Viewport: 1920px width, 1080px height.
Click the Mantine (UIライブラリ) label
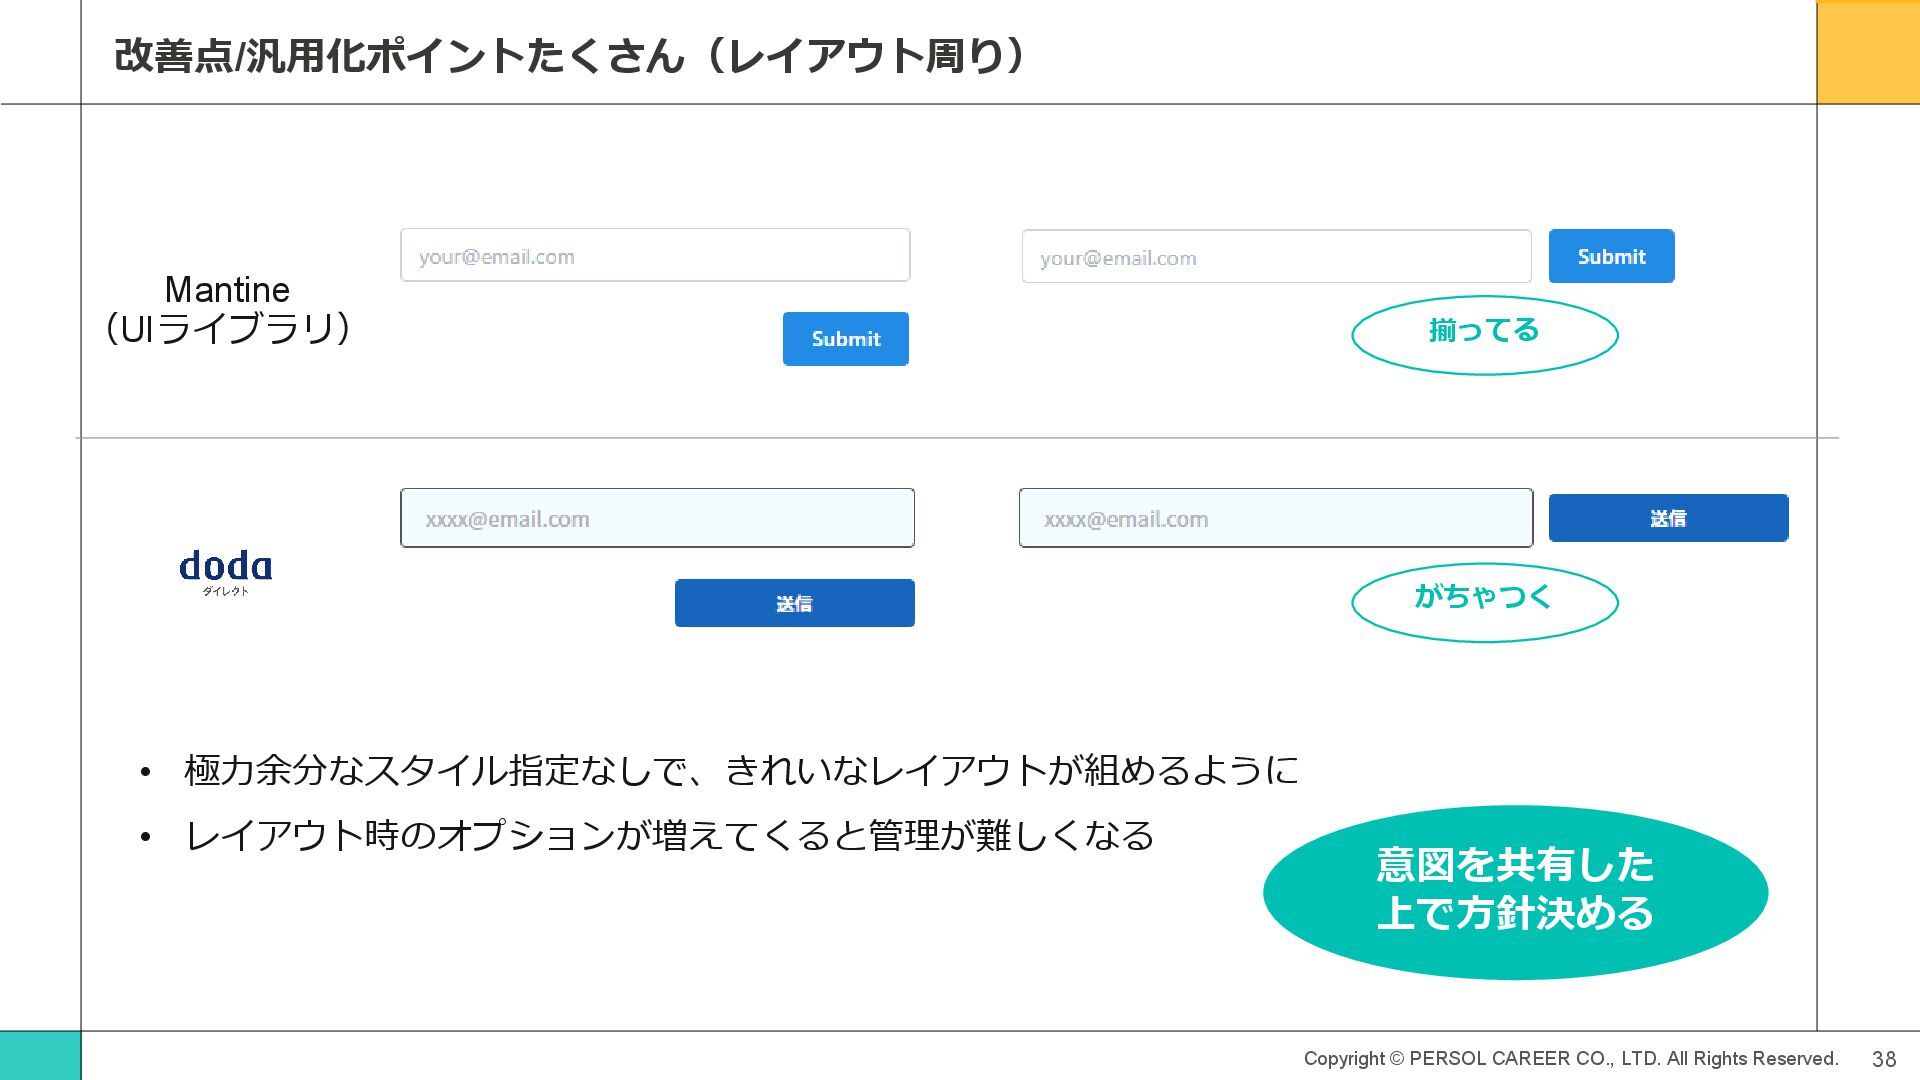click(227, 309)
